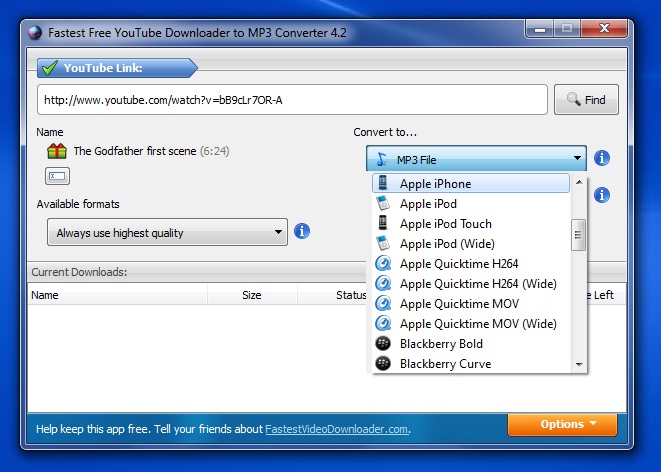Click the Status column header
This screenshot has width=661, height=472.
coord(332,295)
